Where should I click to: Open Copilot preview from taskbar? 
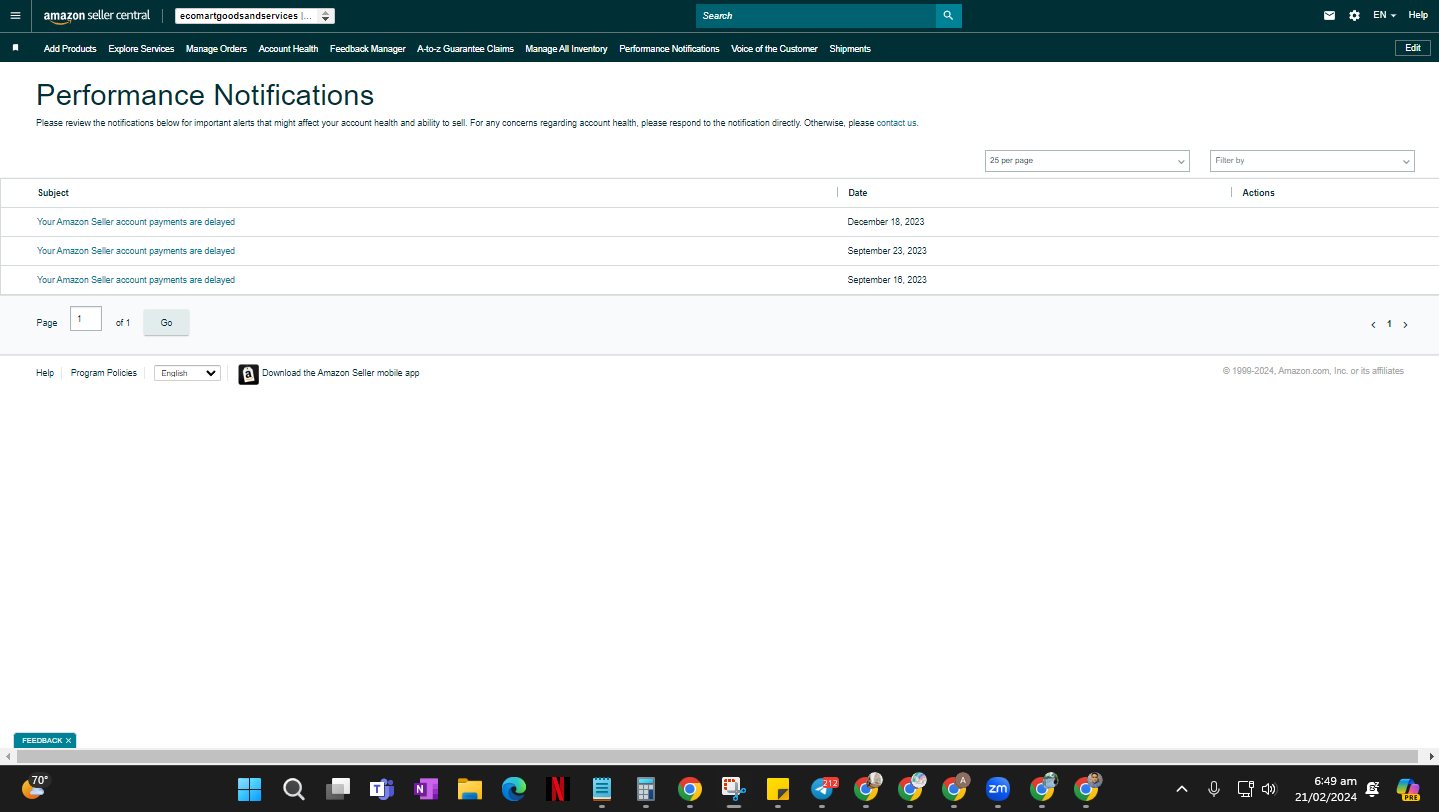click(1408, 790)
